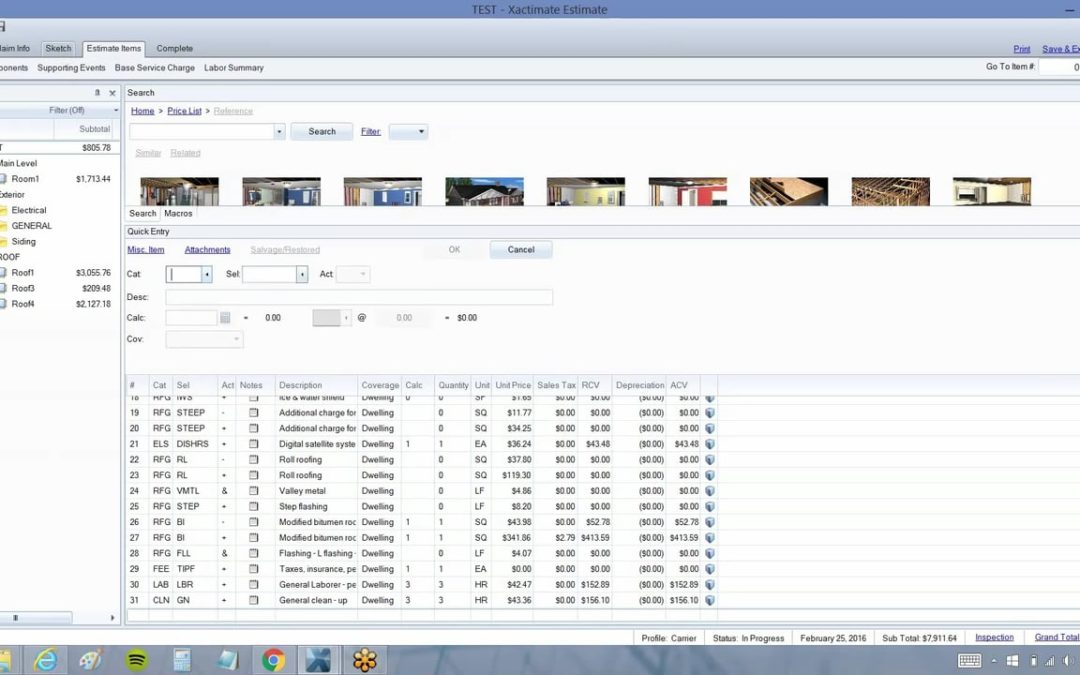Click the Search button
Viewport: 1080px width, 675px height.
pyautogui.click(x=322, y=132)
